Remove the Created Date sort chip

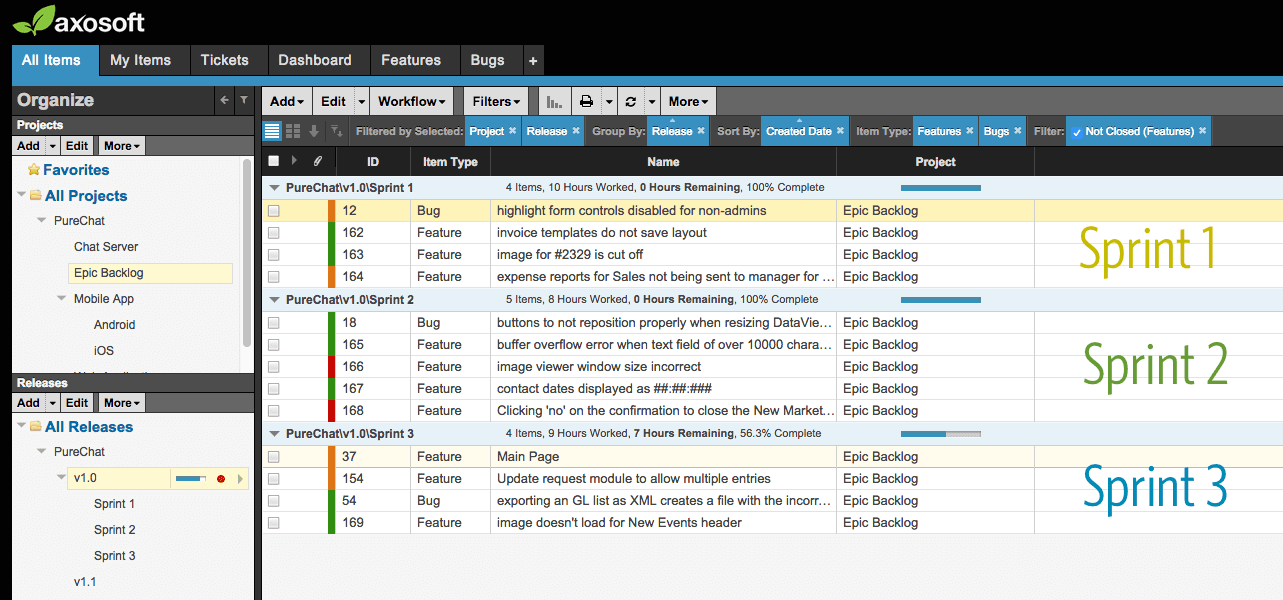[840, 131]
